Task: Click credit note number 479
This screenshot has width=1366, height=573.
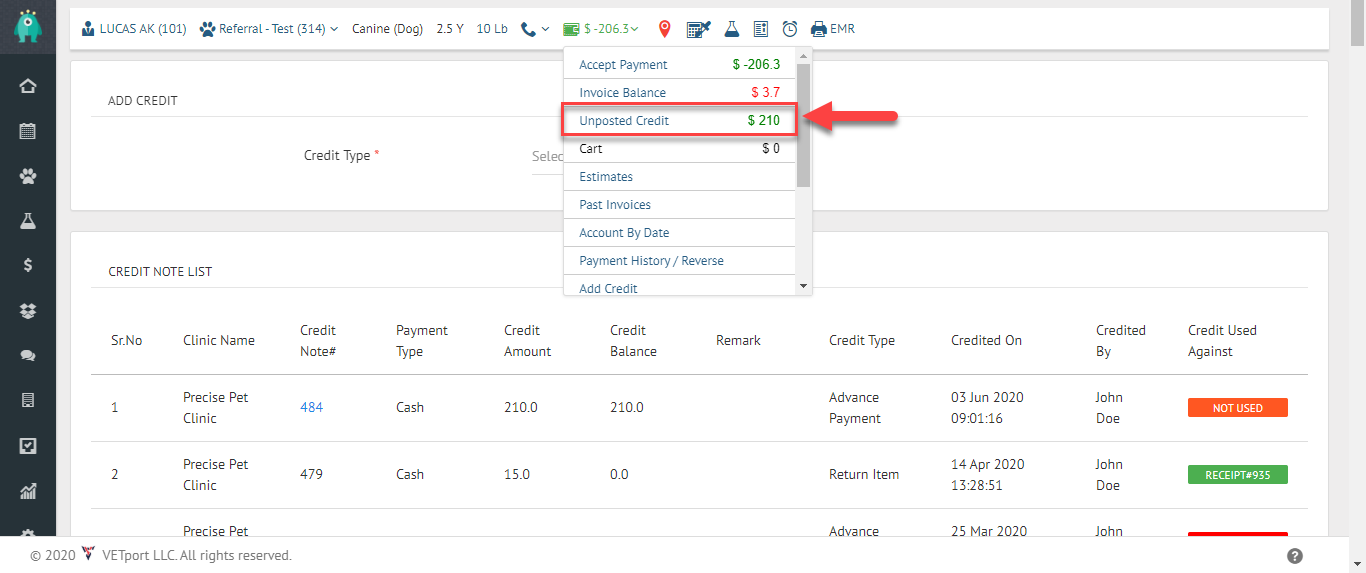Action: (x=311, y=474)
